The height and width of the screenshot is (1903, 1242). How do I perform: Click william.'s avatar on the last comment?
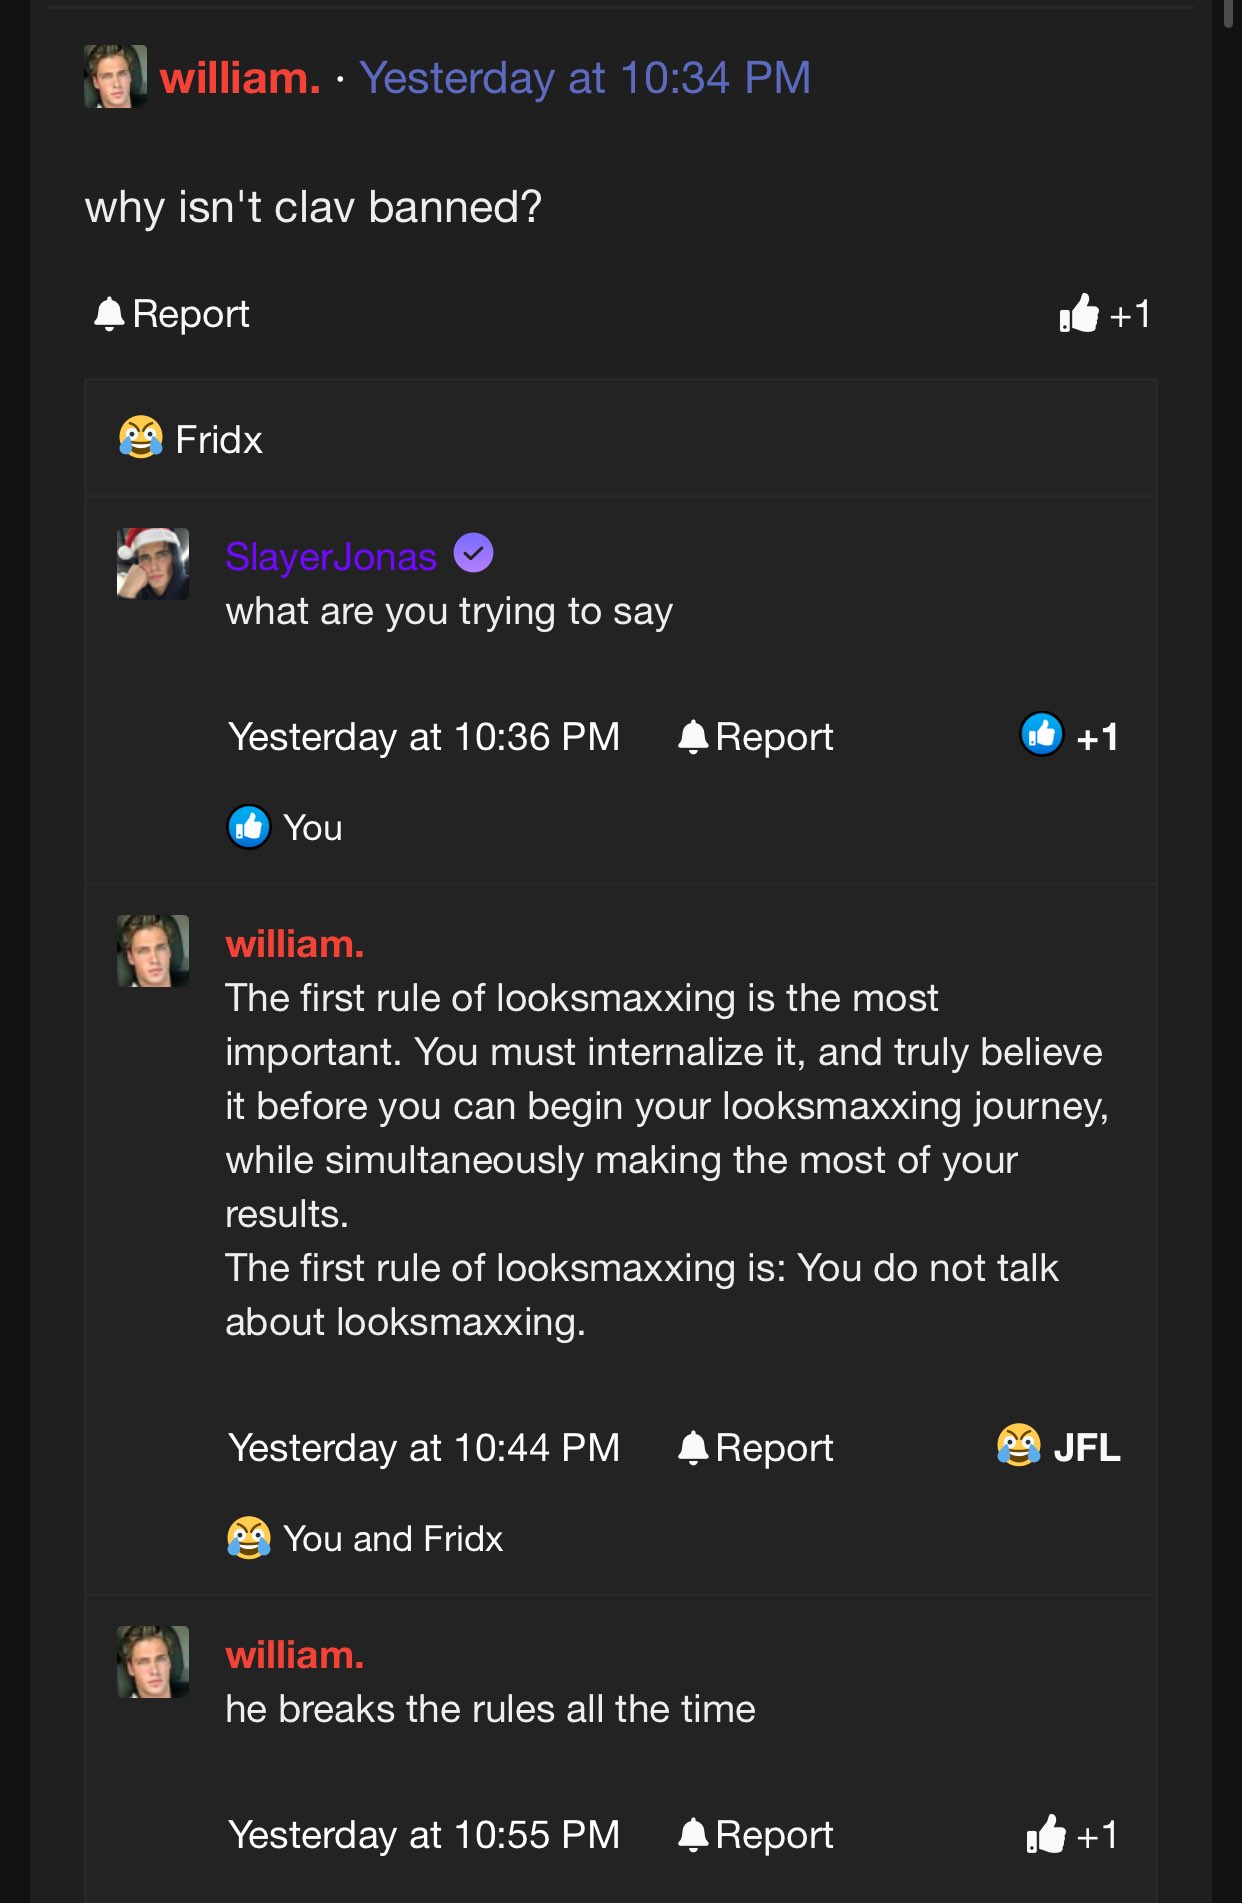click(x=153, y=1662)
